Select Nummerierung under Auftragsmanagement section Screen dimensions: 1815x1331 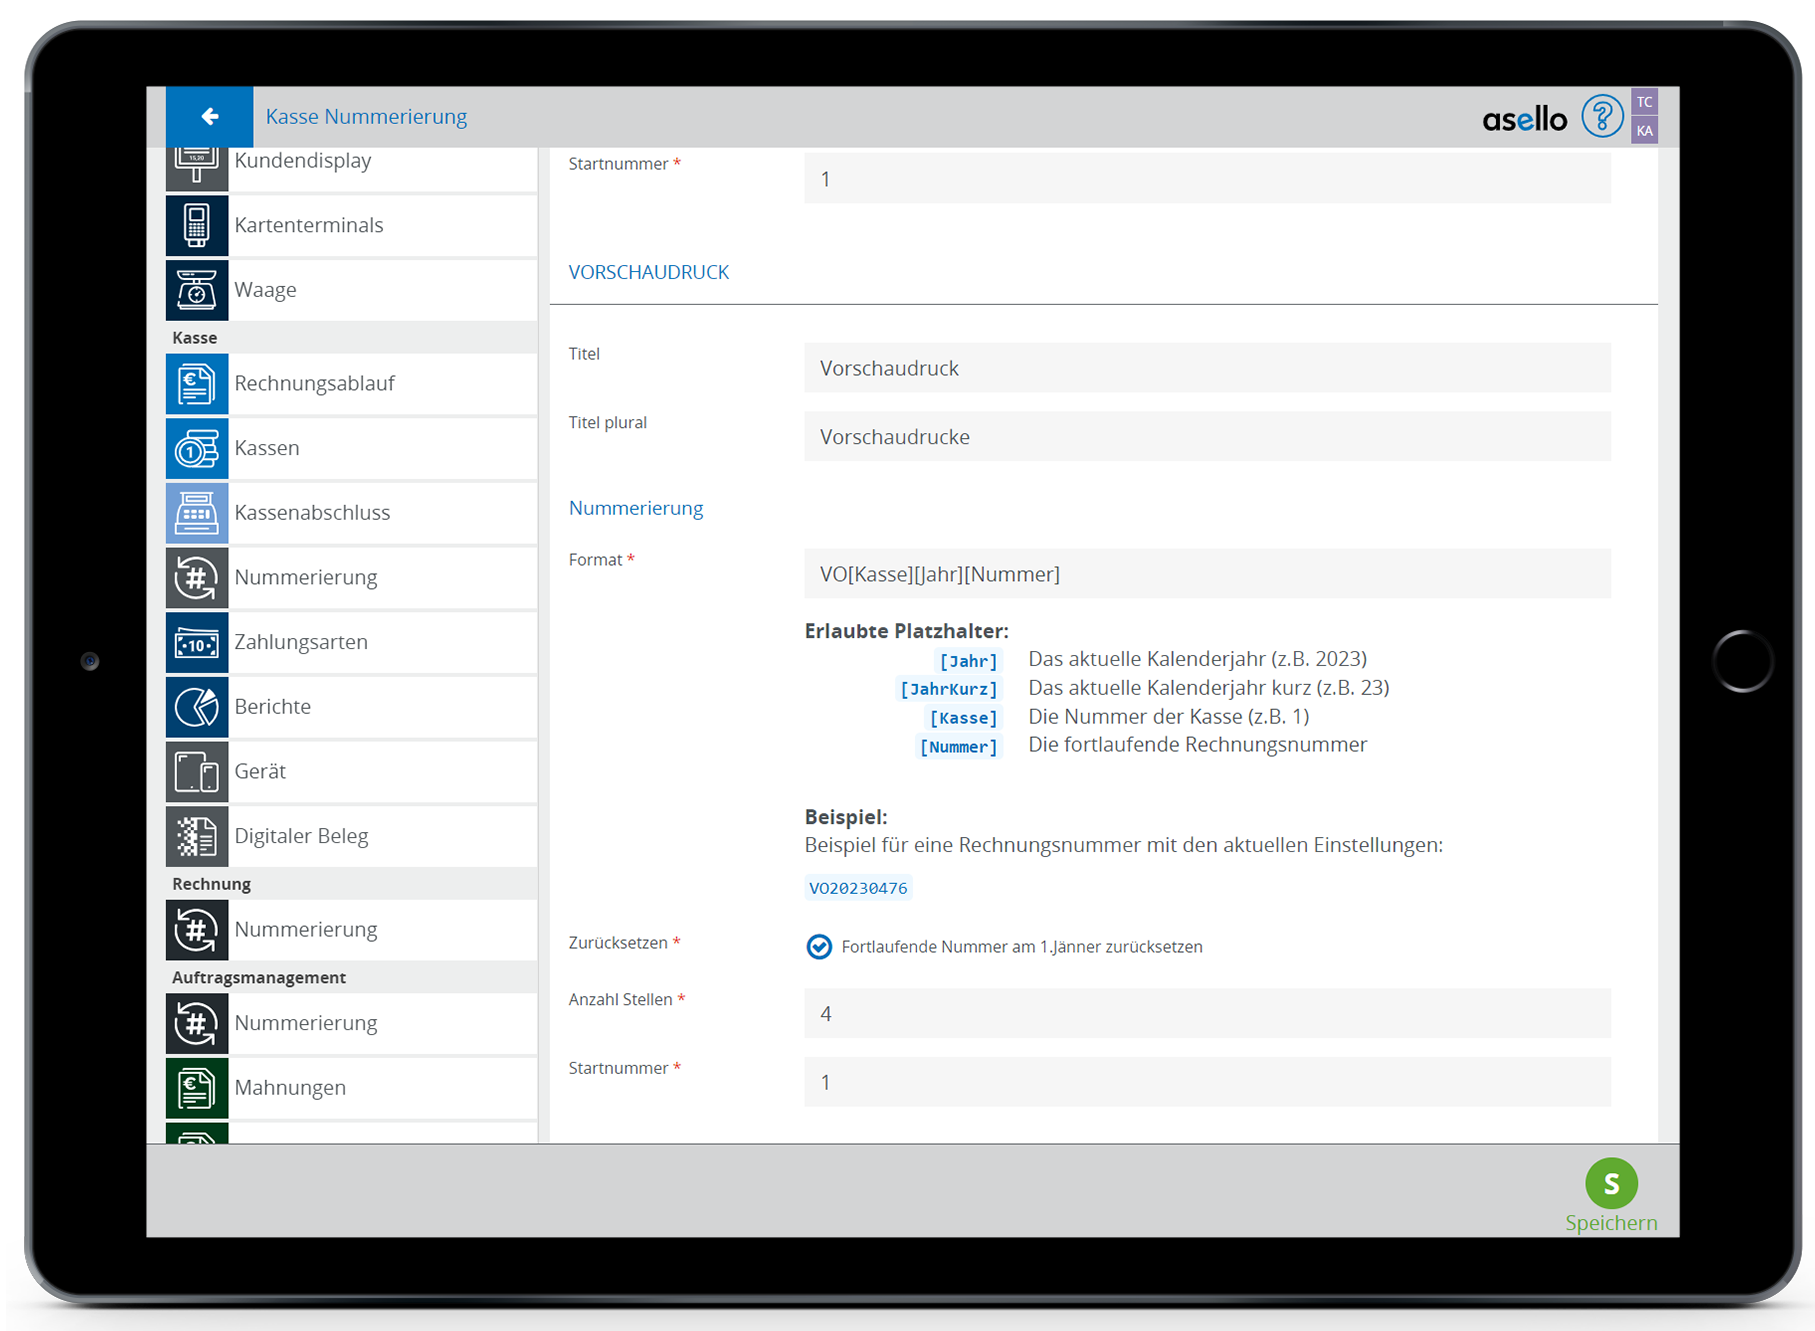coord(305,1023)
